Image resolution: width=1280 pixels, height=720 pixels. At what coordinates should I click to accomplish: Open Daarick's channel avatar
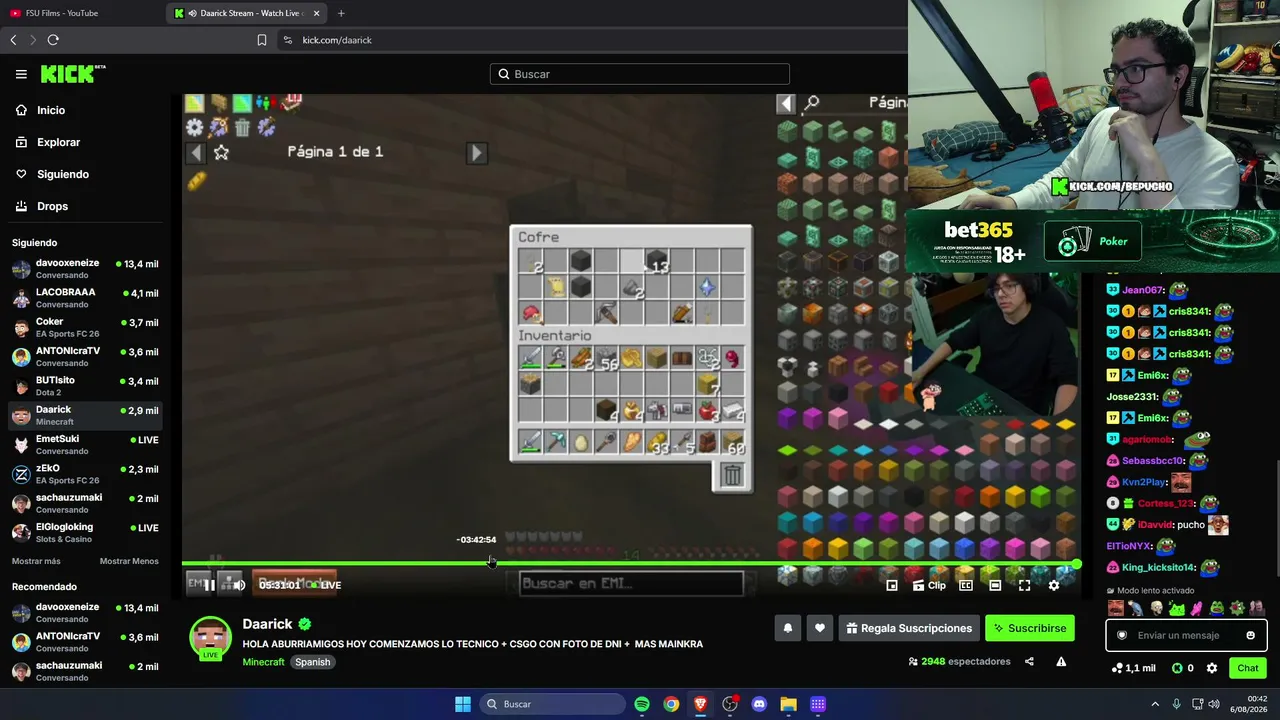click(x=211, y=638)
